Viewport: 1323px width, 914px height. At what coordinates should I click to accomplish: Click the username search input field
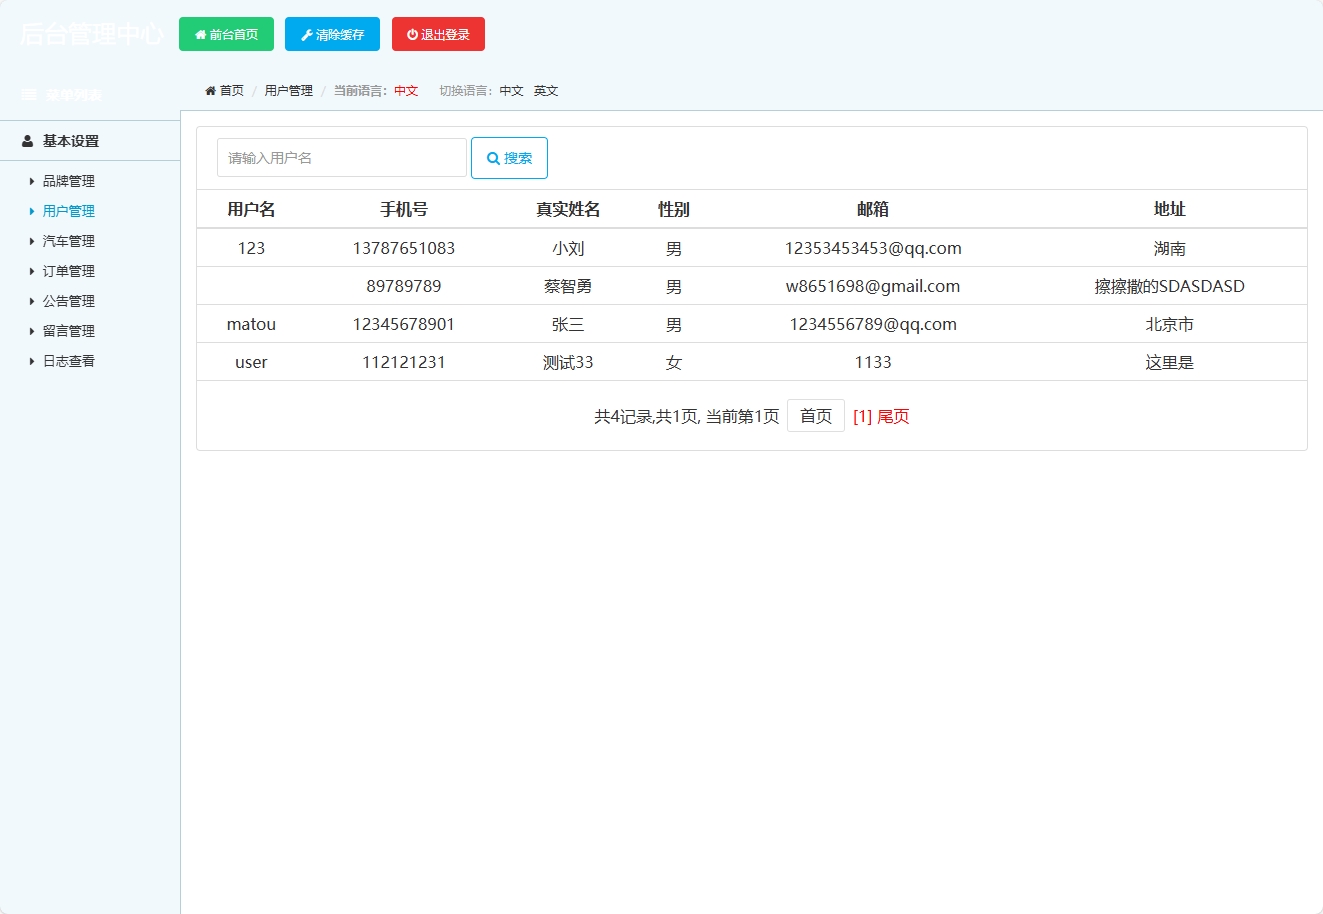[340, 157]
